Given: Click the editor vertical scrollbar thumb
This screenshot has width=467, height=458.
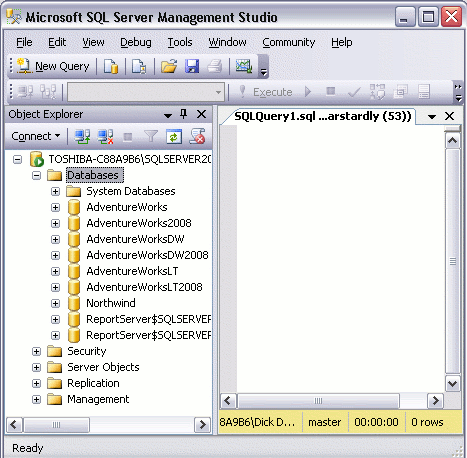Looking at the screenshot, I should tap(453, 261).
